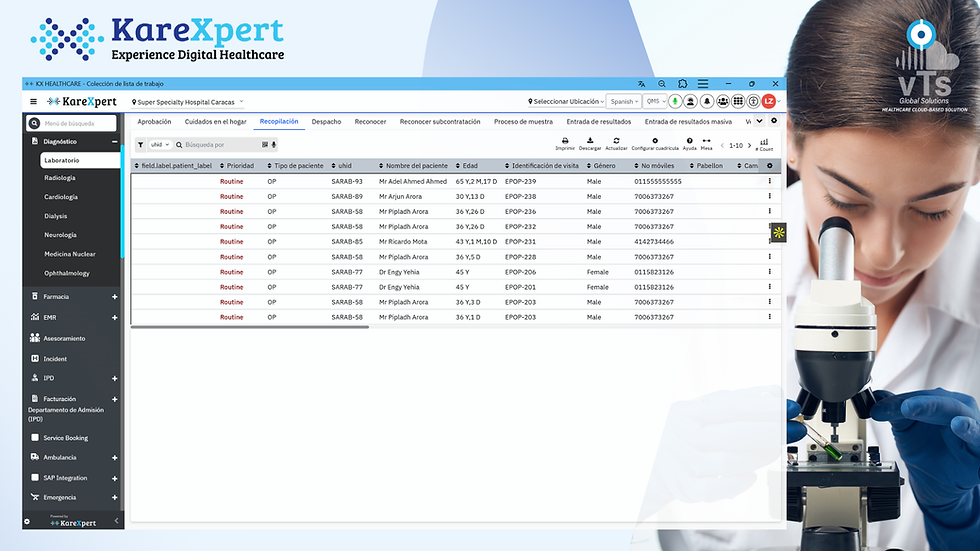Go to previous page of results
The width and height of the screenshot is (980, 551).
(x=722, y=146)
